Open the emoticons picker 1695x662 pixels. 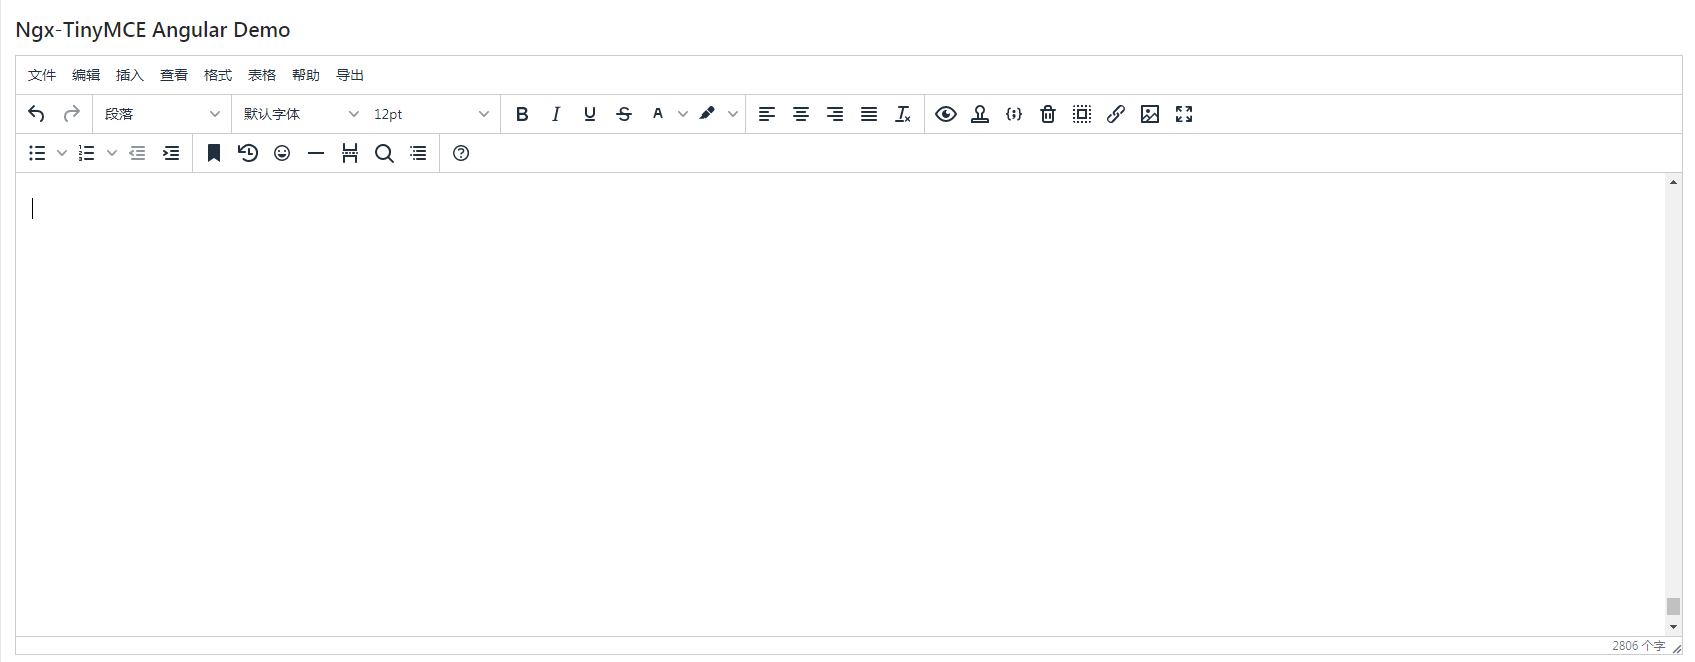point(282,153)
